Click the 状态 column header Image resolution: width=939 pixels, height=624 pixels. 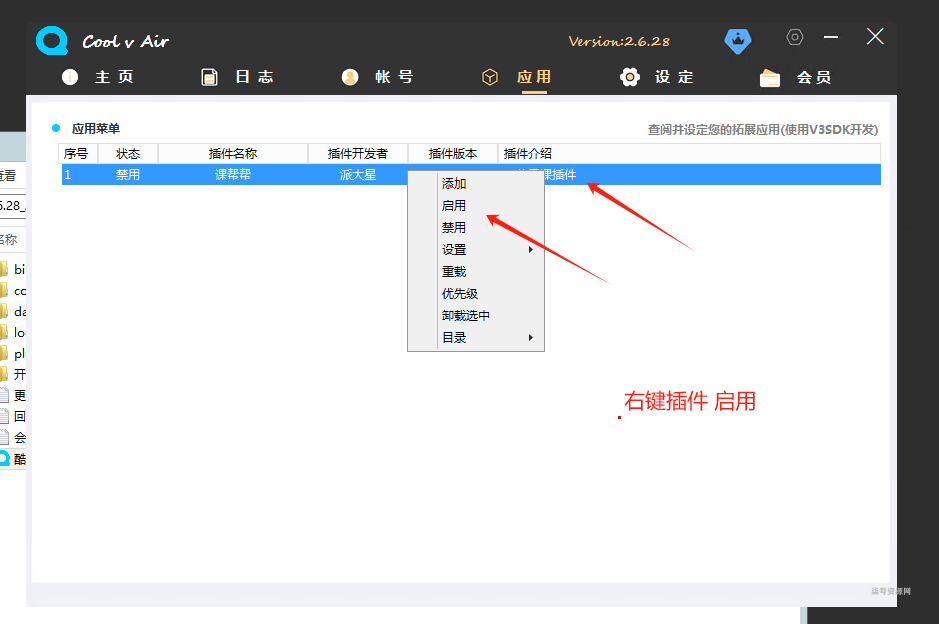pyautogui.click(x=128, y=153)
